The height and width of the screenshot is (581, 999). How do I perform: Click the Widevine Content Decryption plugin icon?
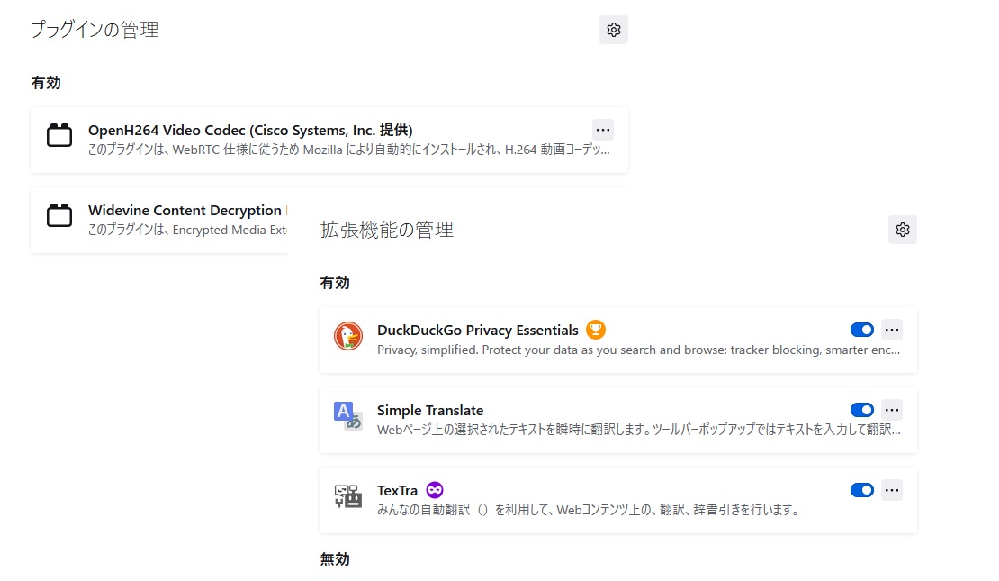coord(59,215)
